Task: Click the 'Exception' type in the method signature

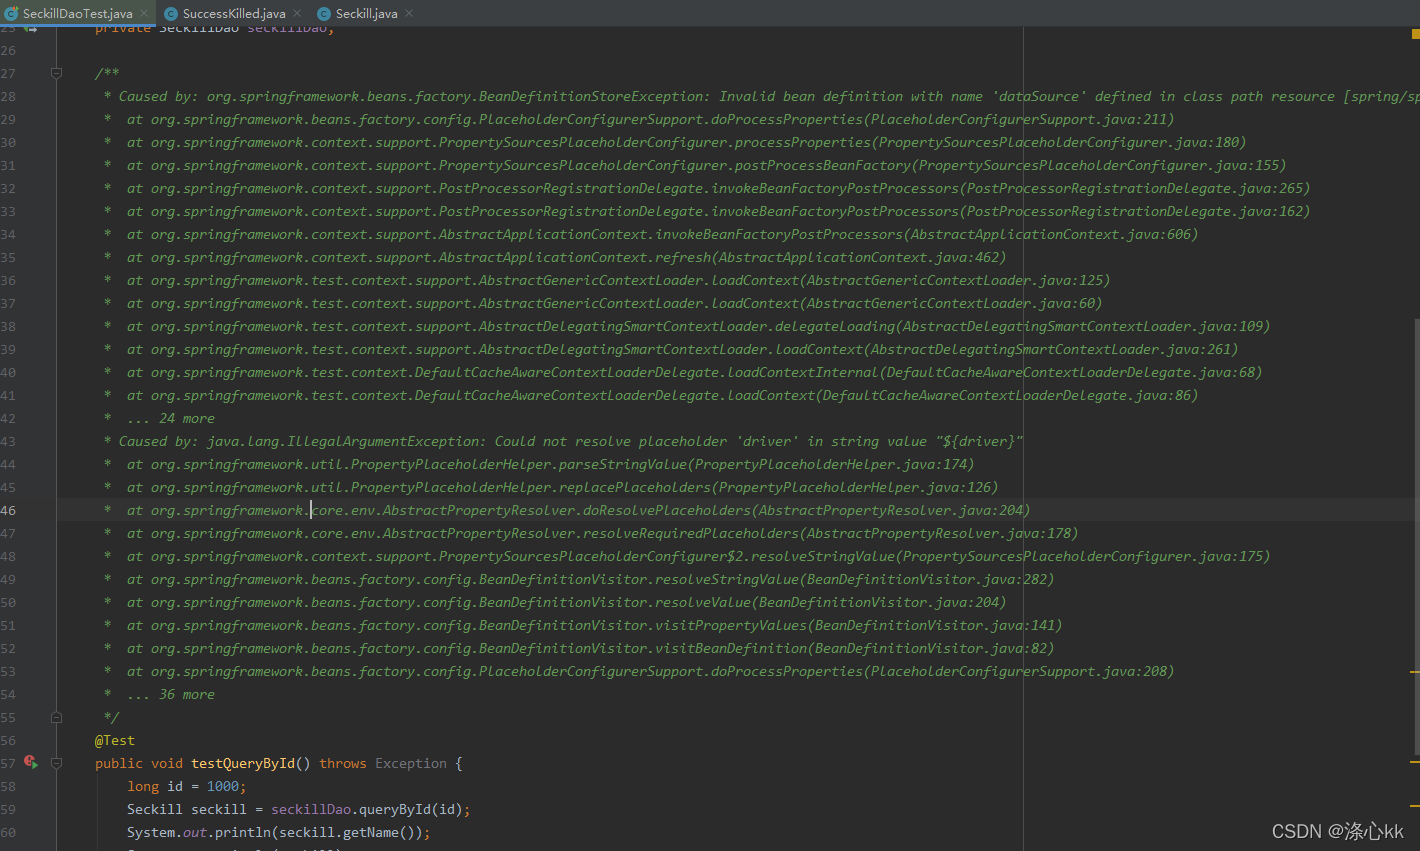Action: [x=411, y=763]
